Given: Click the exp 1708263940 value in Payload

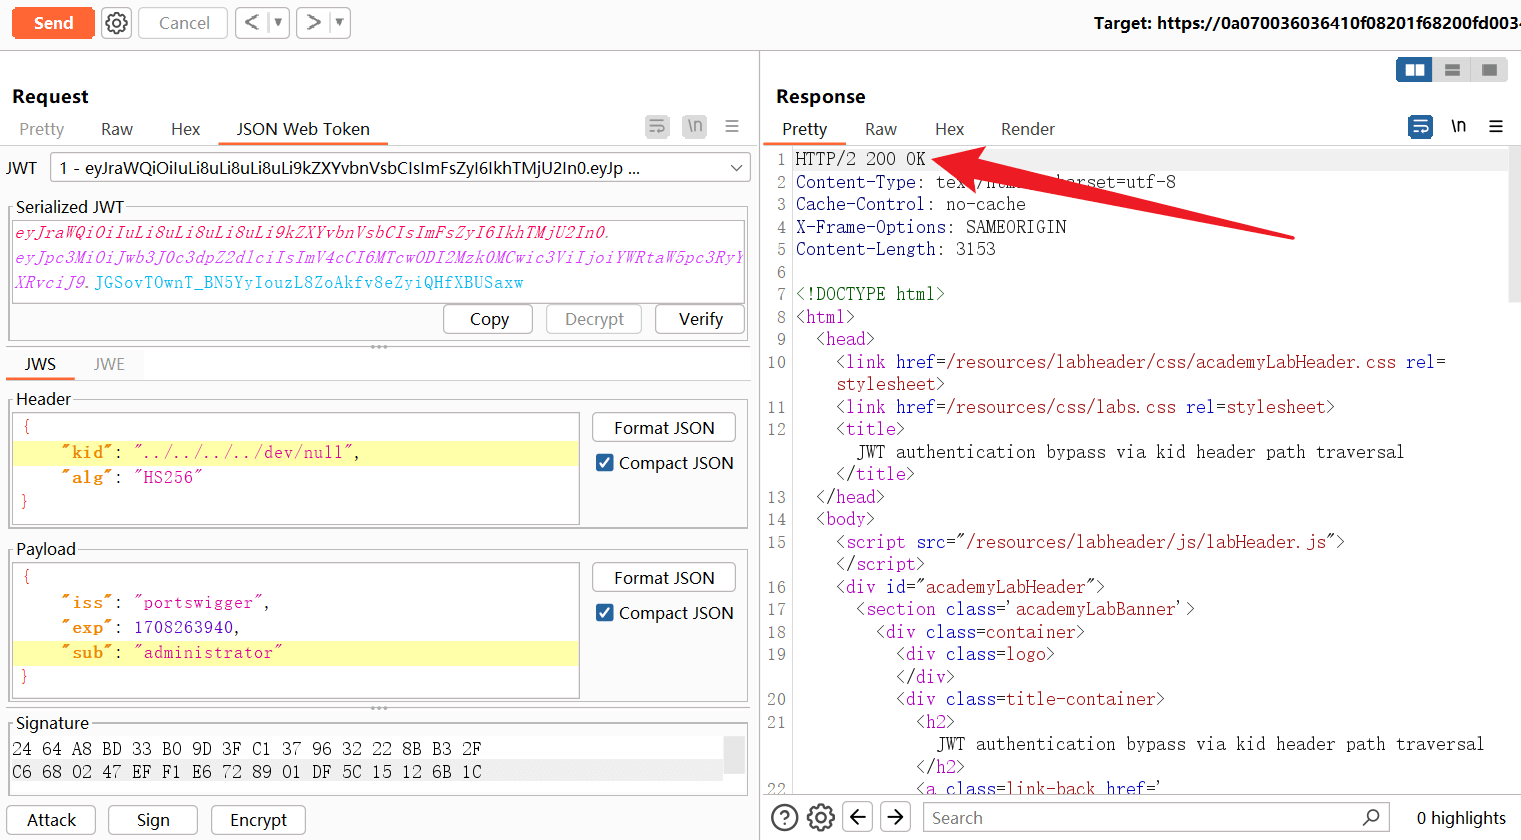Looking at the screenshot, I should tap(184, 628).
